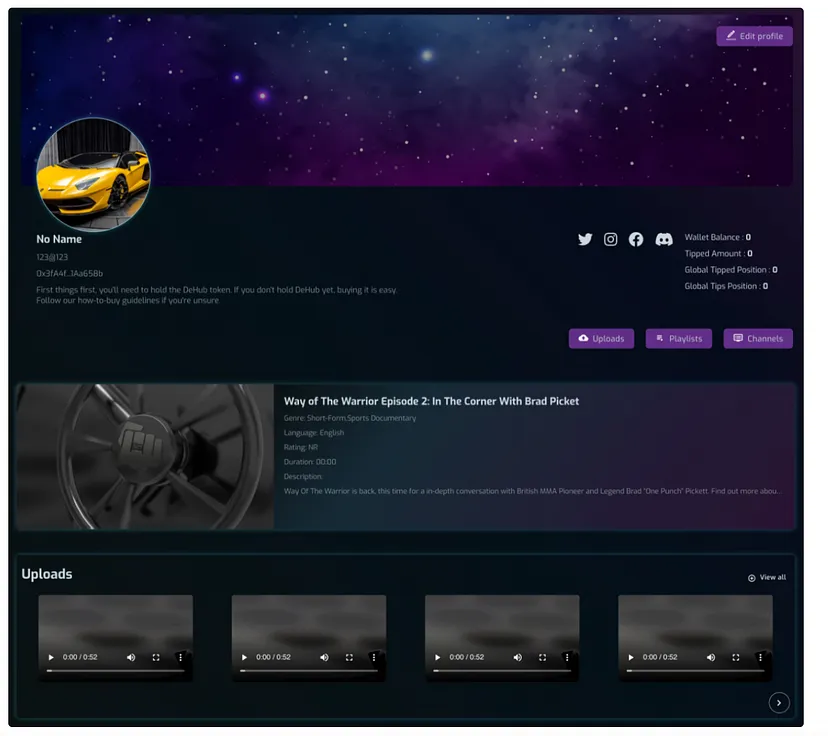Viewport: 828px width, 736px height.
Task: Enter fullscreen on the third uploaded video
Action: pos(542,657)
